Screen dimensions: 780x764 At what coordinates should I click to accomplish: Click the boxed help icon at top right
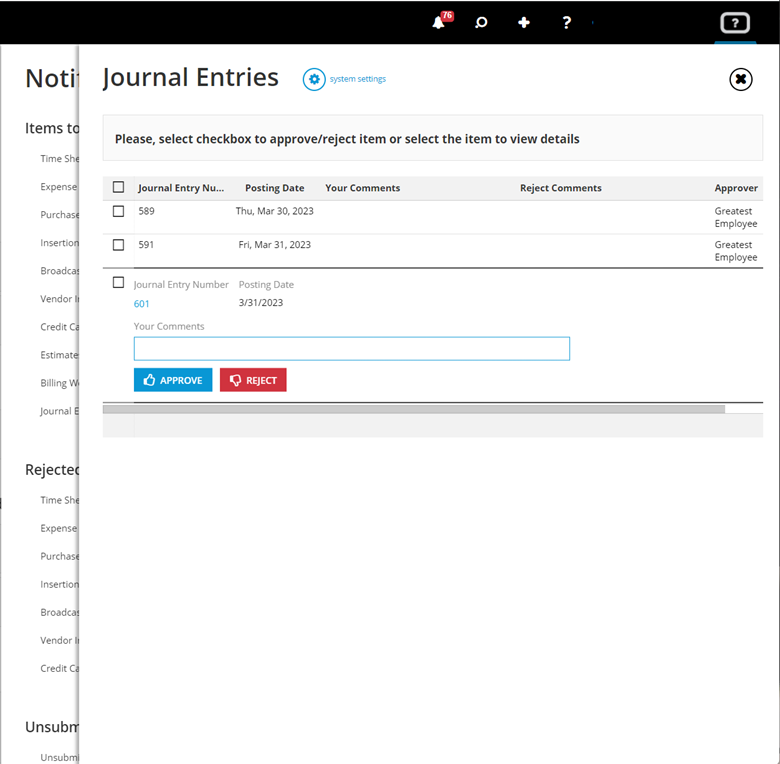[x=735, y=23]
